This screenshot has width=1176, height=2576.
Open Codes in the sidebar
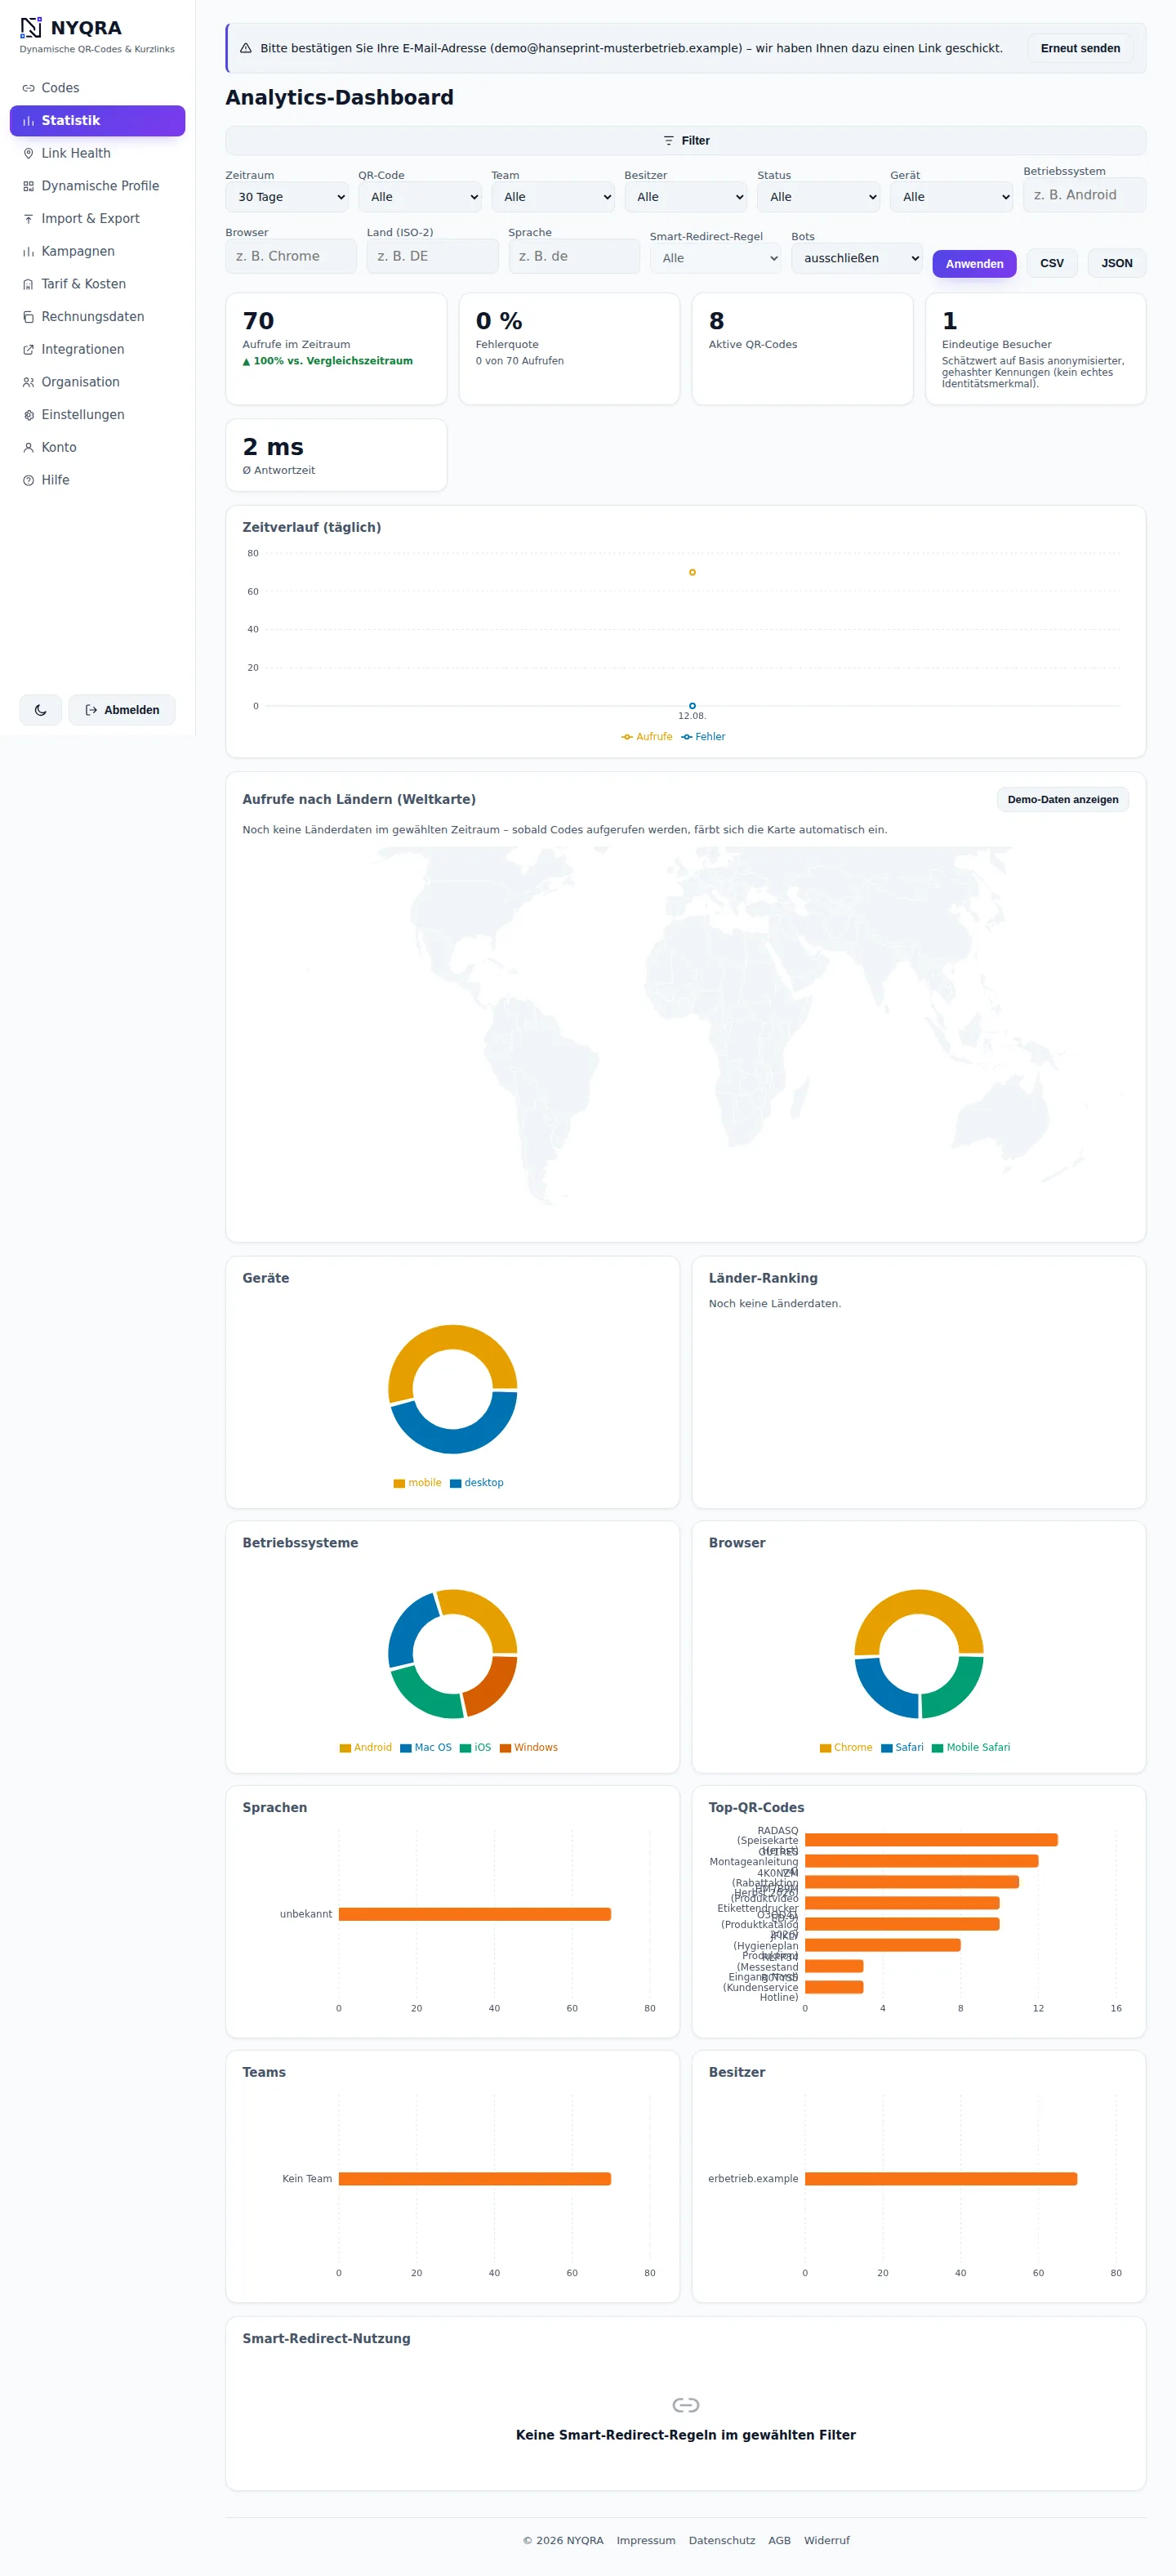click(97, 88)
